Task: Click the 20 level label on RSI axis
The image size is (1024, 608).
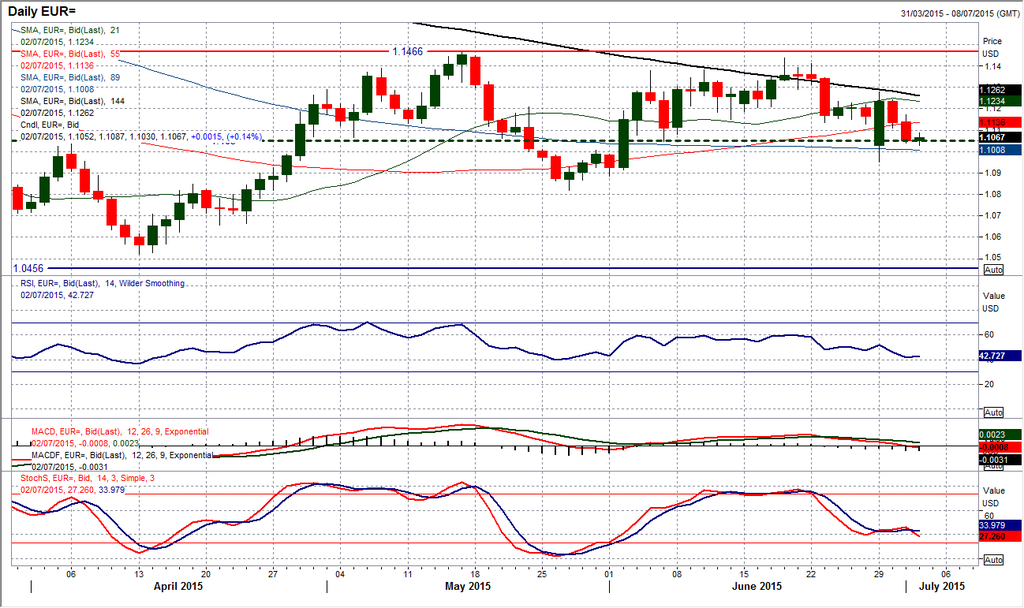Action: tap(989, 384)
